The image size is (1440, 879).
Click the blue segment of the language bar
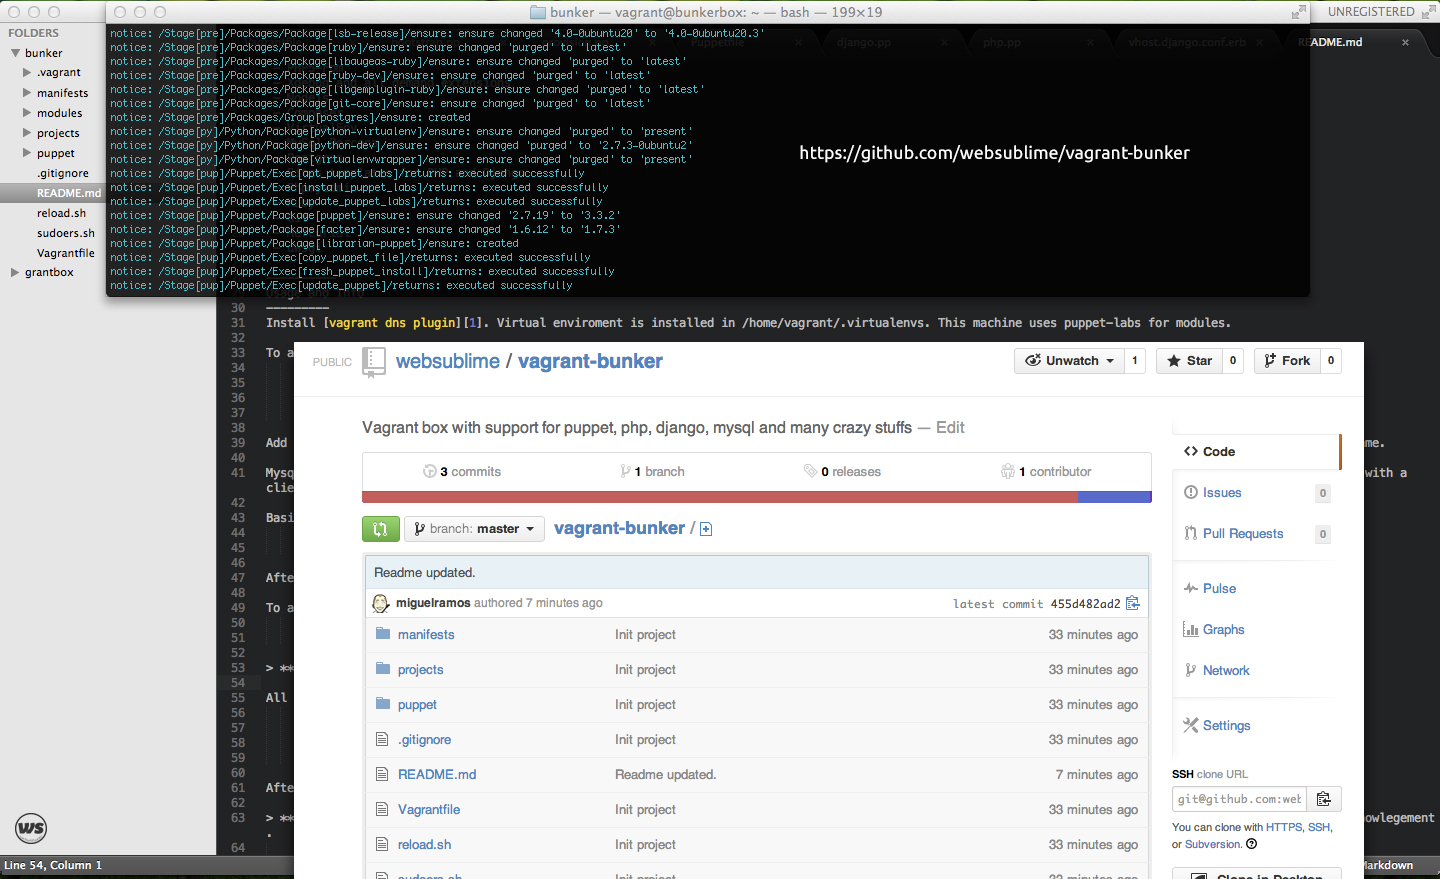[1114, 497]
